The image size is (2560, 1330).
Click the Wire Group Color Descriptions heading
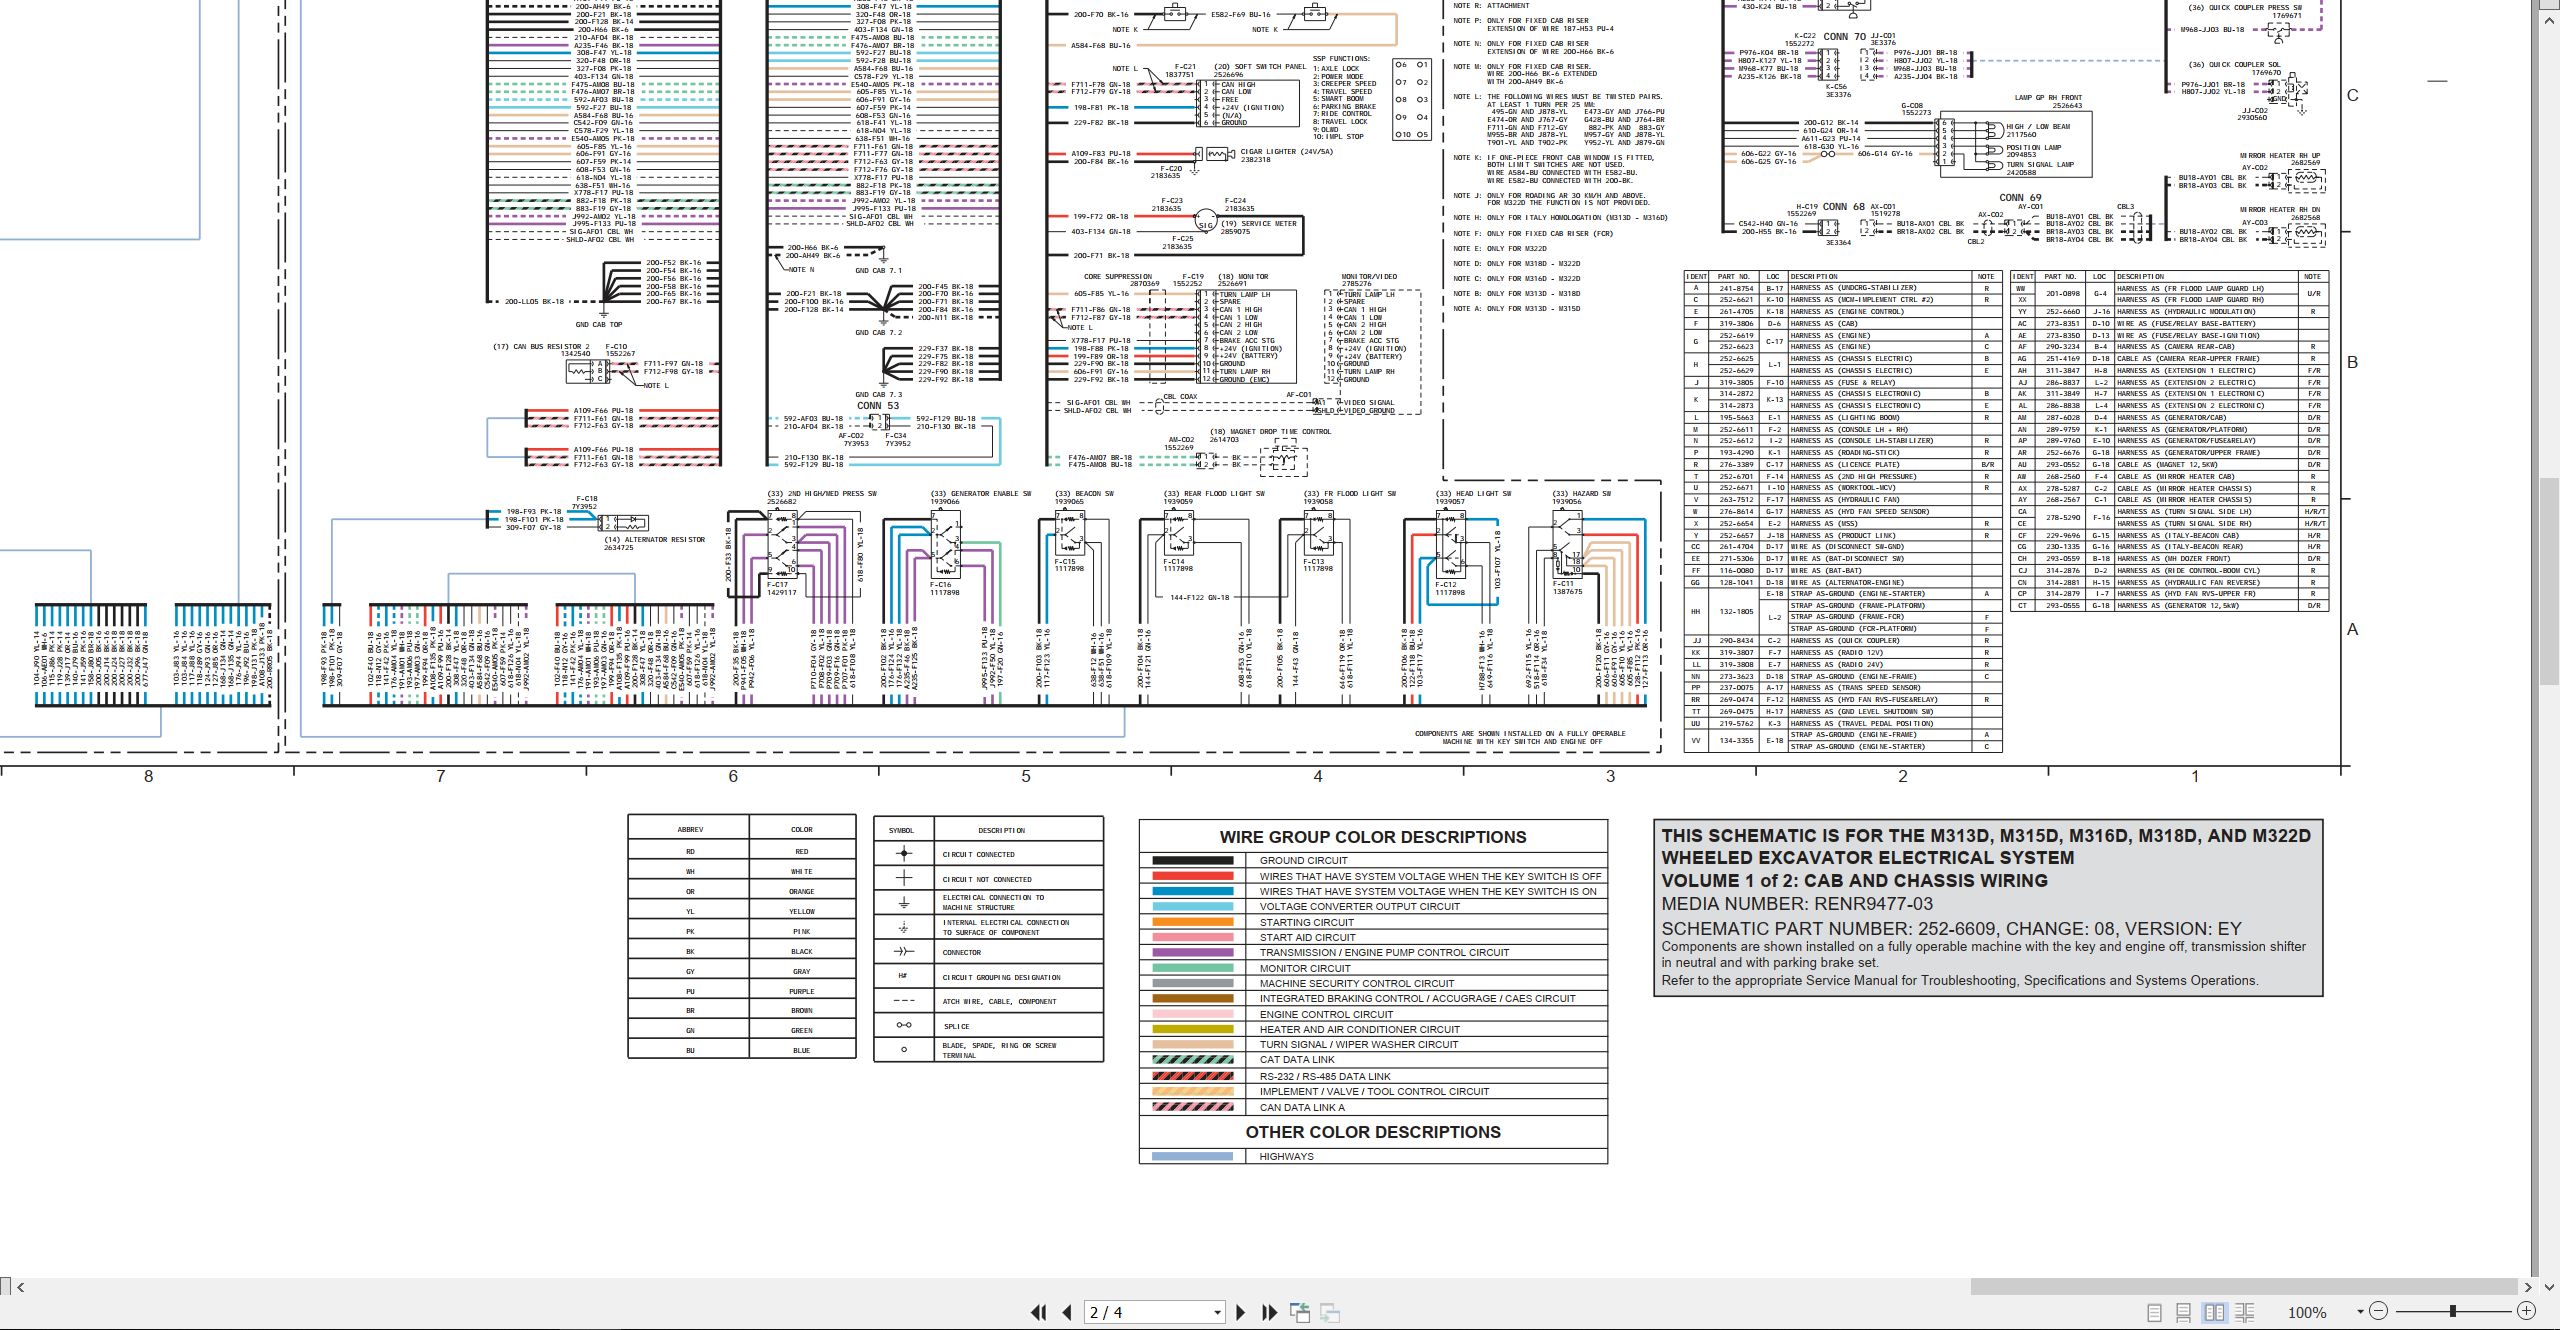point(1373,837)
